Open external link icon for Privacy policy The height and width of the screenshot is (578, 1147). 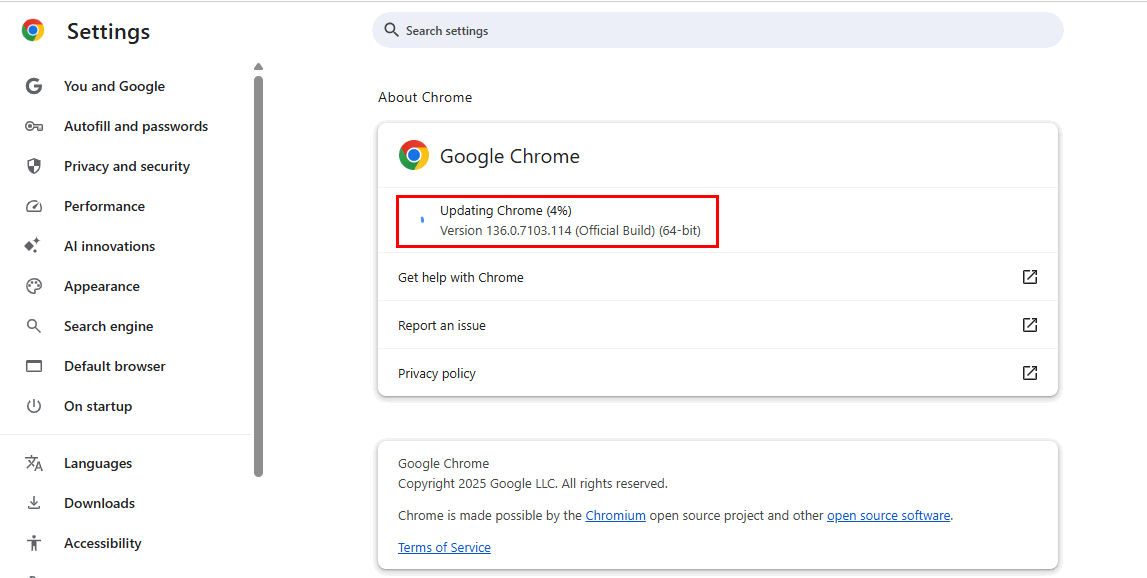(x=1029, y=373)
